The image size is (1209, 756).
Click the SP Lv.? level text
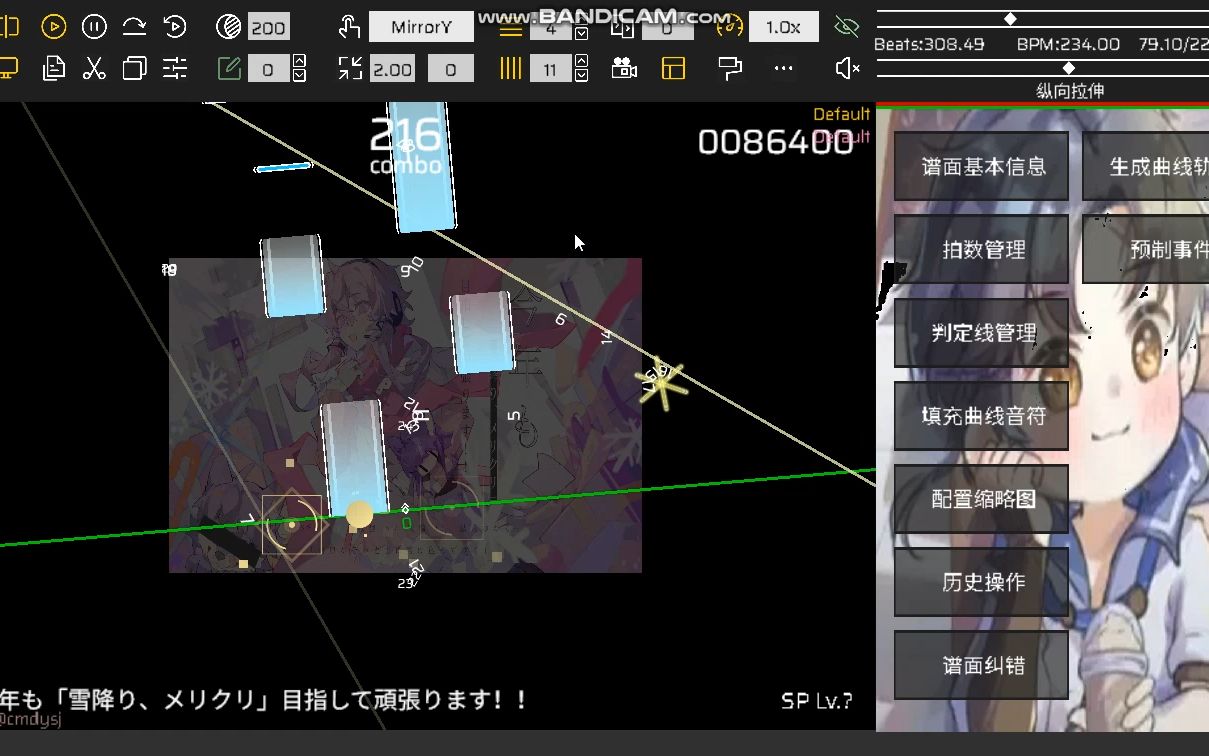click(x=817, y=701)
